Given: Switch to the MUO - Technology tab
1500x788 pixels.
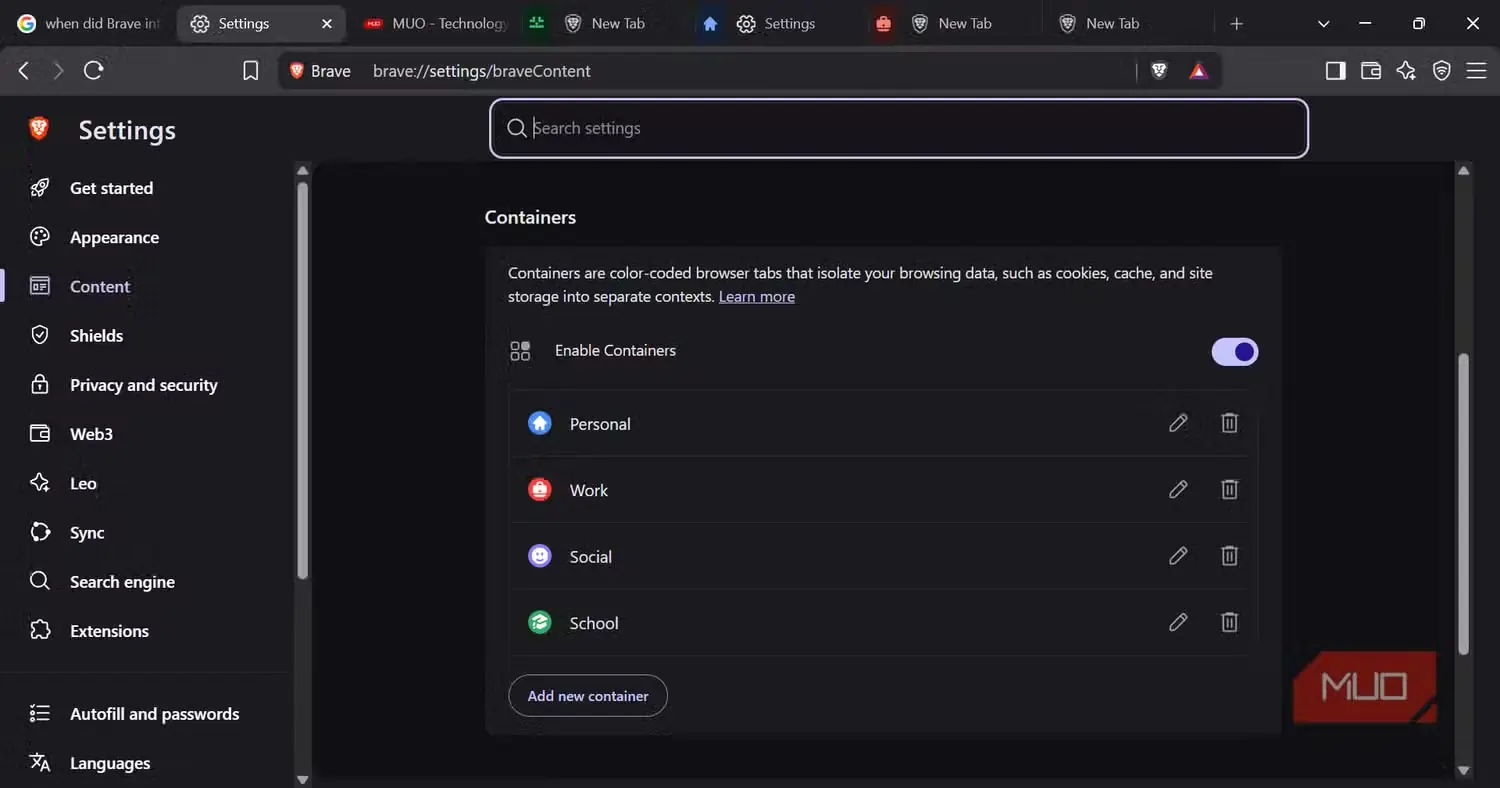Looking at the screenshot, I should pyautogui.click(x=436, y=23).
